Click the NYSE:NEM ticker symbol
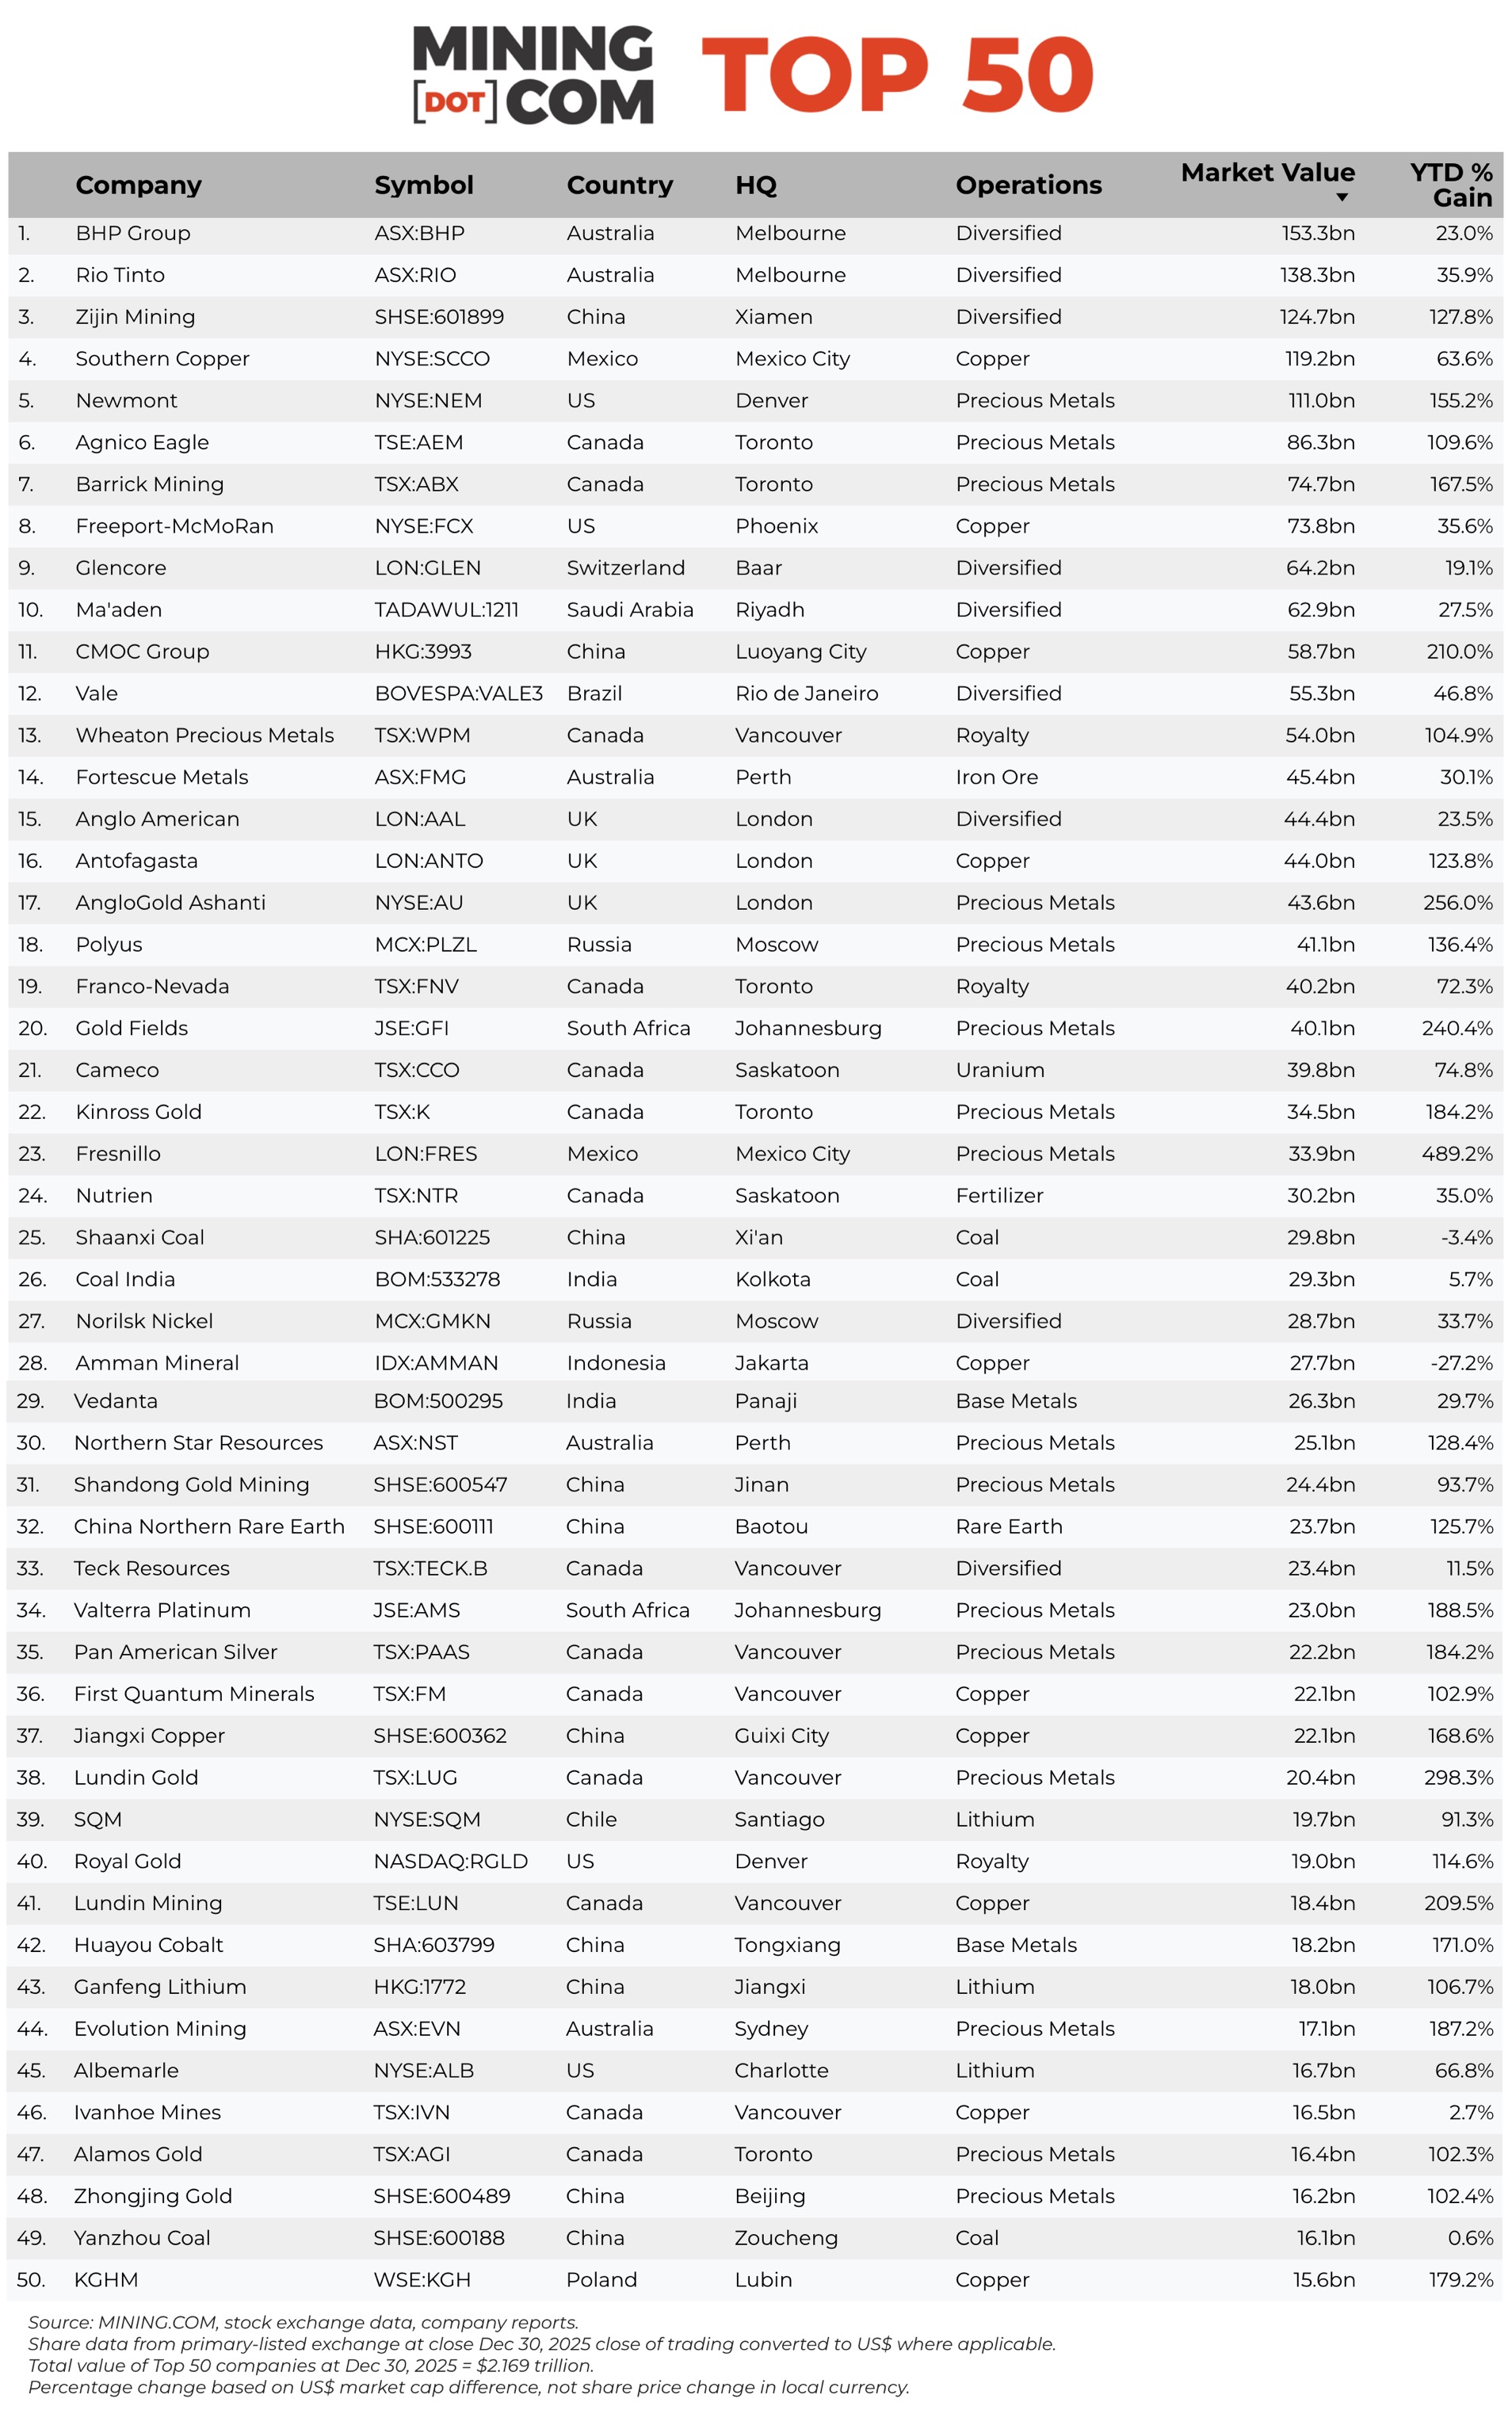The height and width of the screenshot is (2414, 1512). (428, 401)
